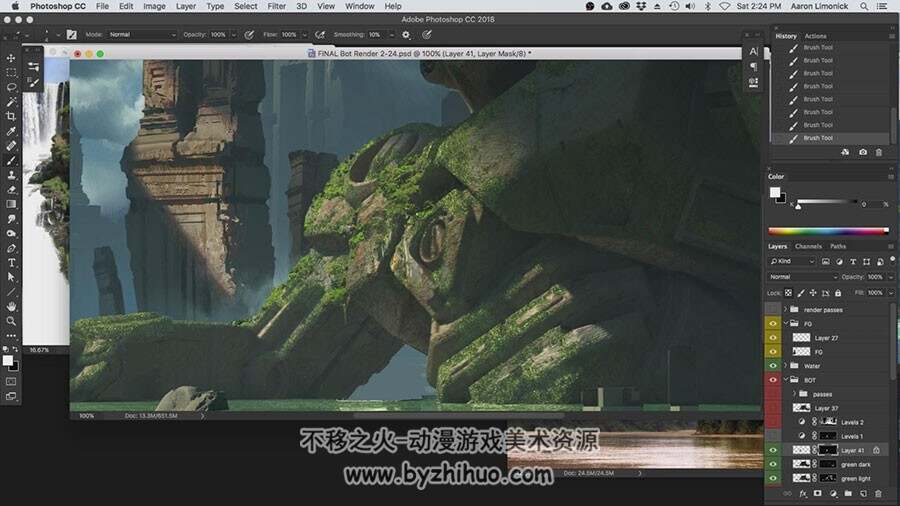This screenshot has height=506, width=900.
Task: Select the Eyedropper tool
Action: (x=11, y=131)
